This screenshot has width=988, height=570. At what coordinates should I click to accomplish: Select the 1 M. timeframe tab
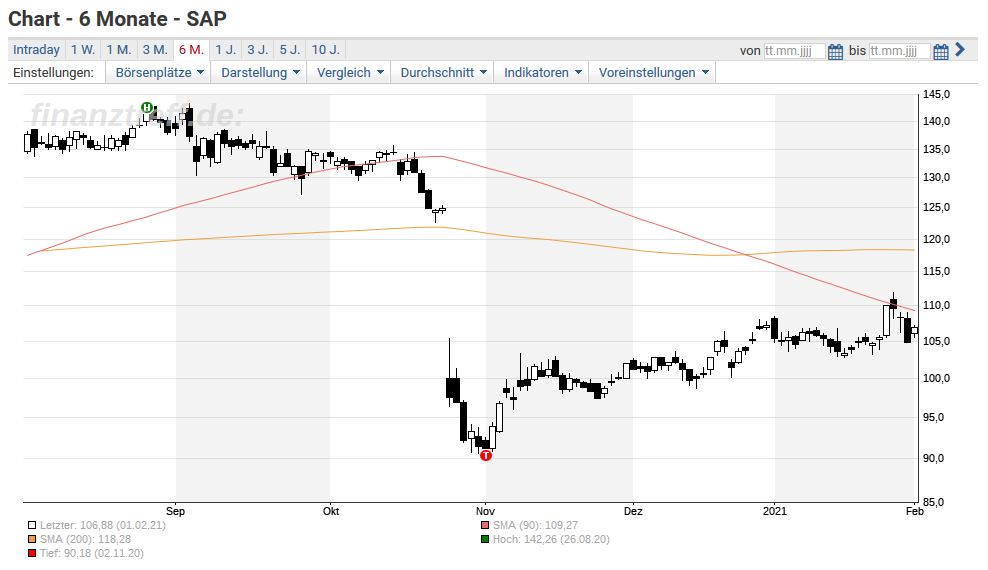click(118, 50)
